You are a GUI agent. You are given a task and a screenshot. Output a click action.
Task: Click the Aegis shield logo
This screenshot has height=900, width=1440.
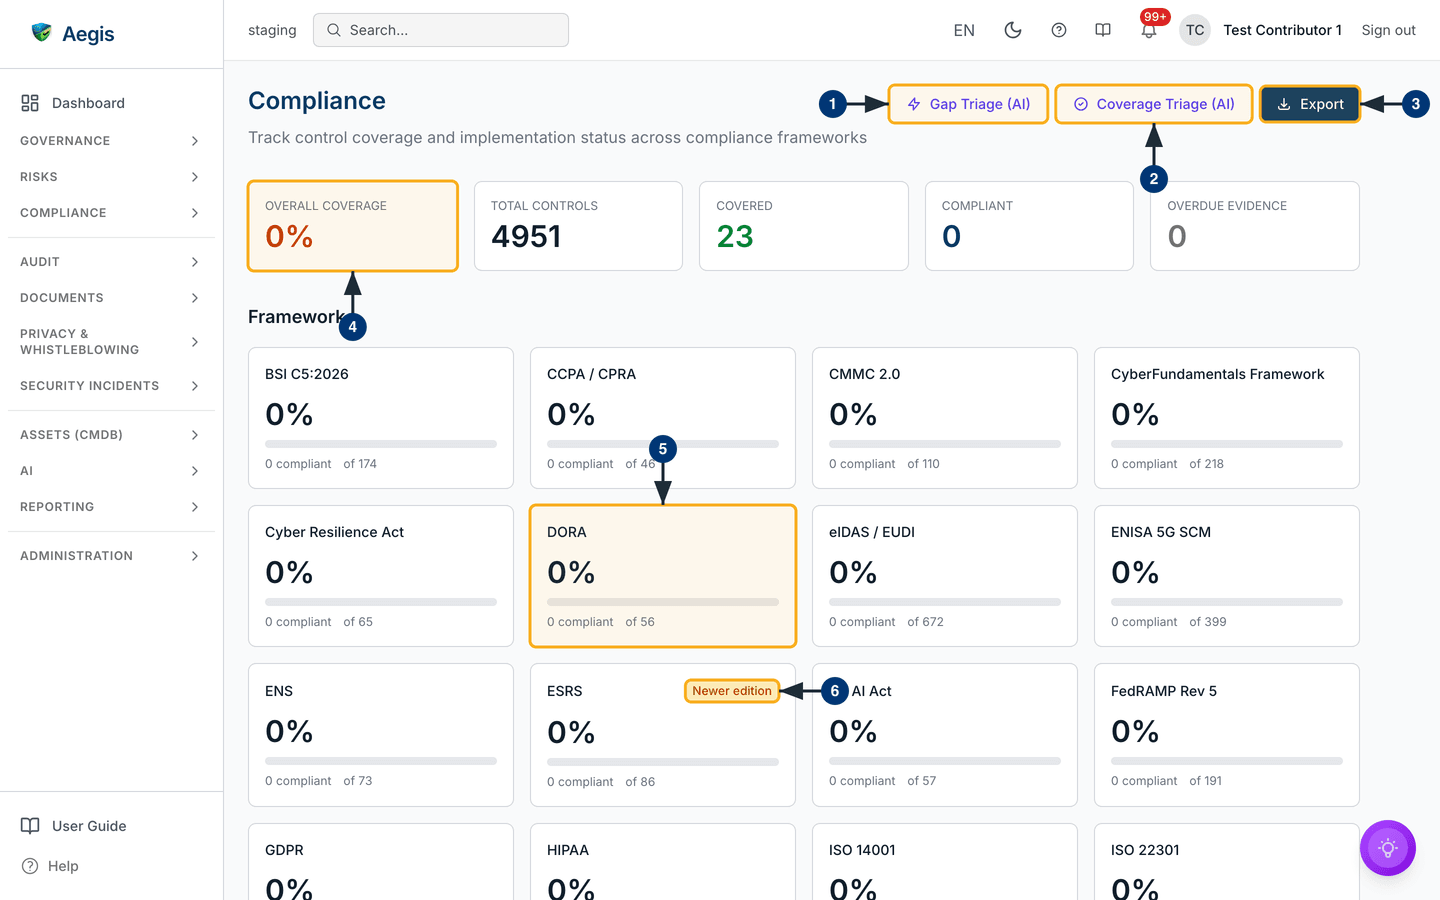[x=41, y=33]
